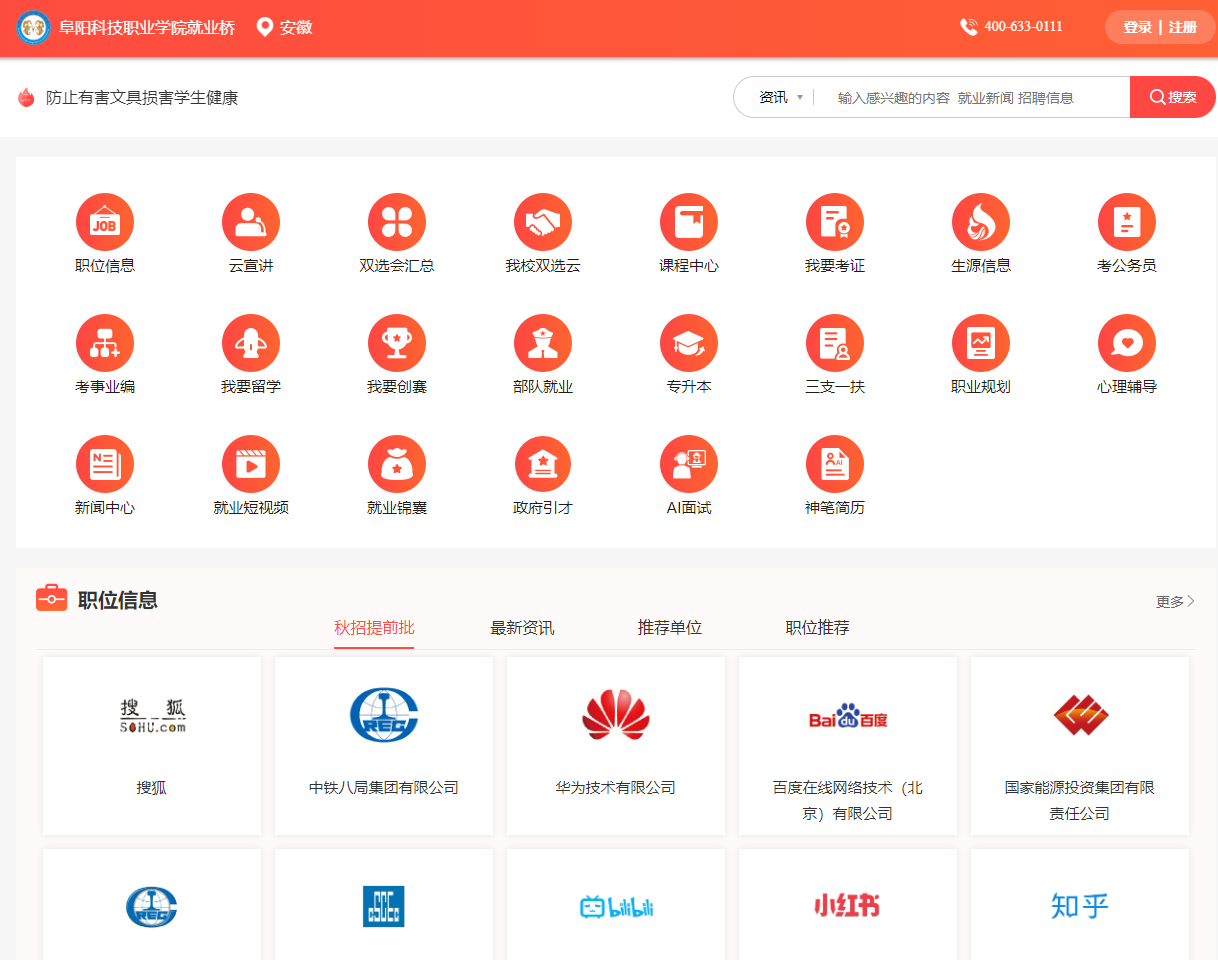Open the 双选会汇总 icon
Screen dimensions: 1218x960
pyautogui.click(x=397, y=222)
